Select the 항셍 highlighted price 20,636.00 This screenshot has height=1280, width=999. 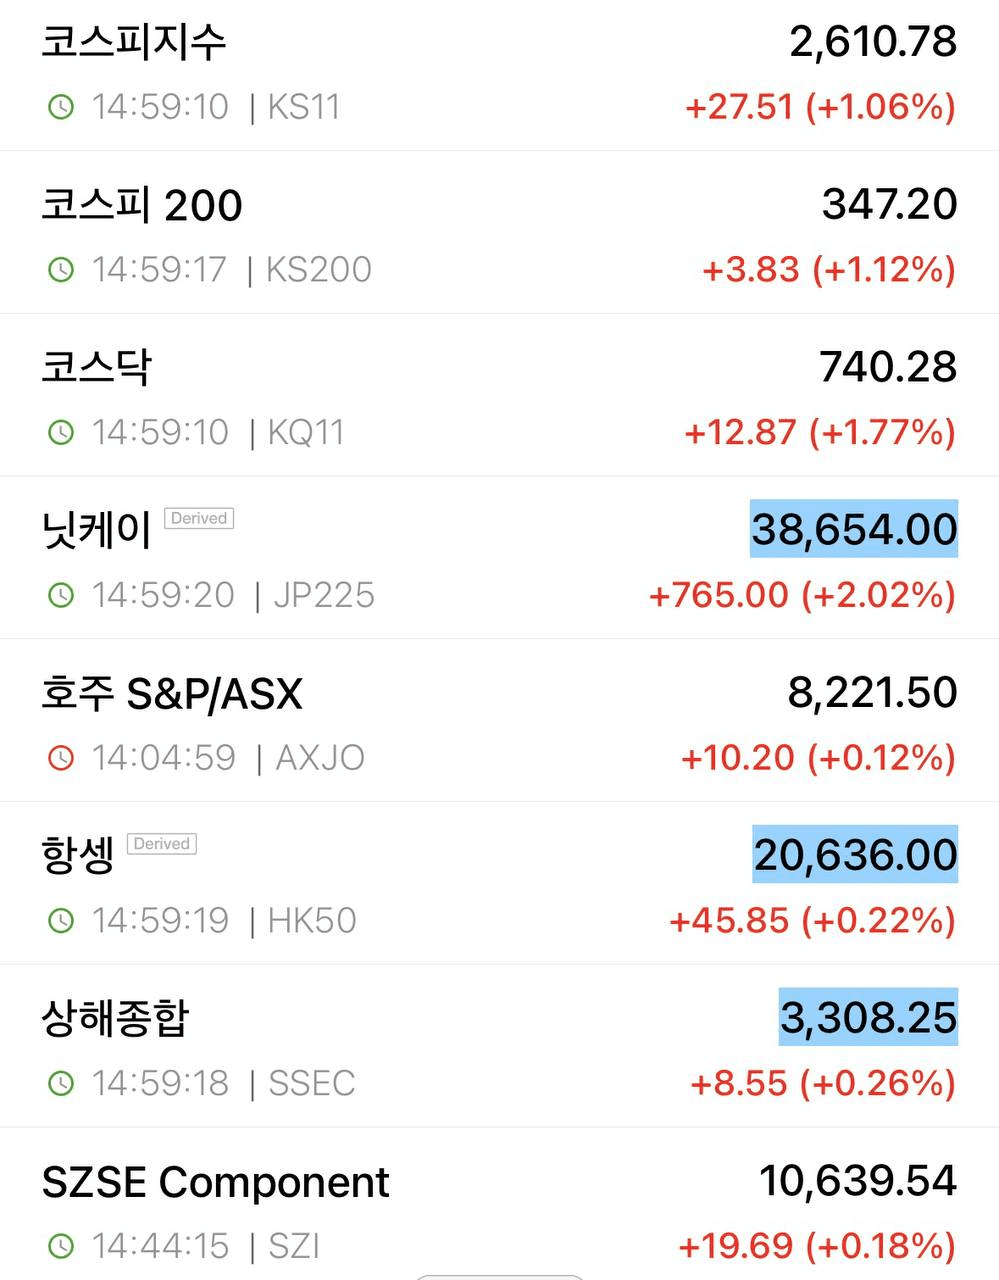coord(855,855)
